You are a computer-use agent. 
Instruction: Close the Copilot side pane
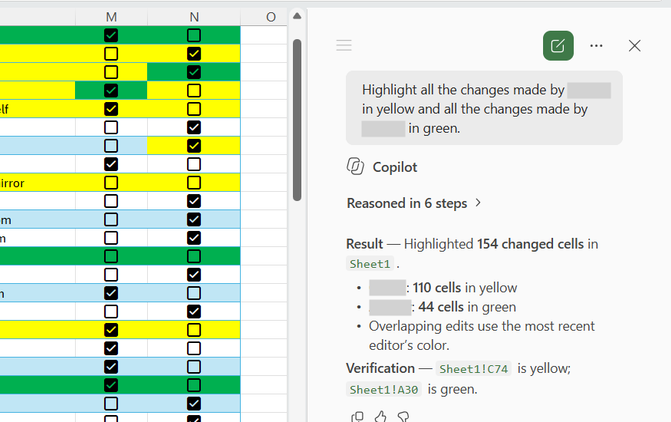click(635, 45)
